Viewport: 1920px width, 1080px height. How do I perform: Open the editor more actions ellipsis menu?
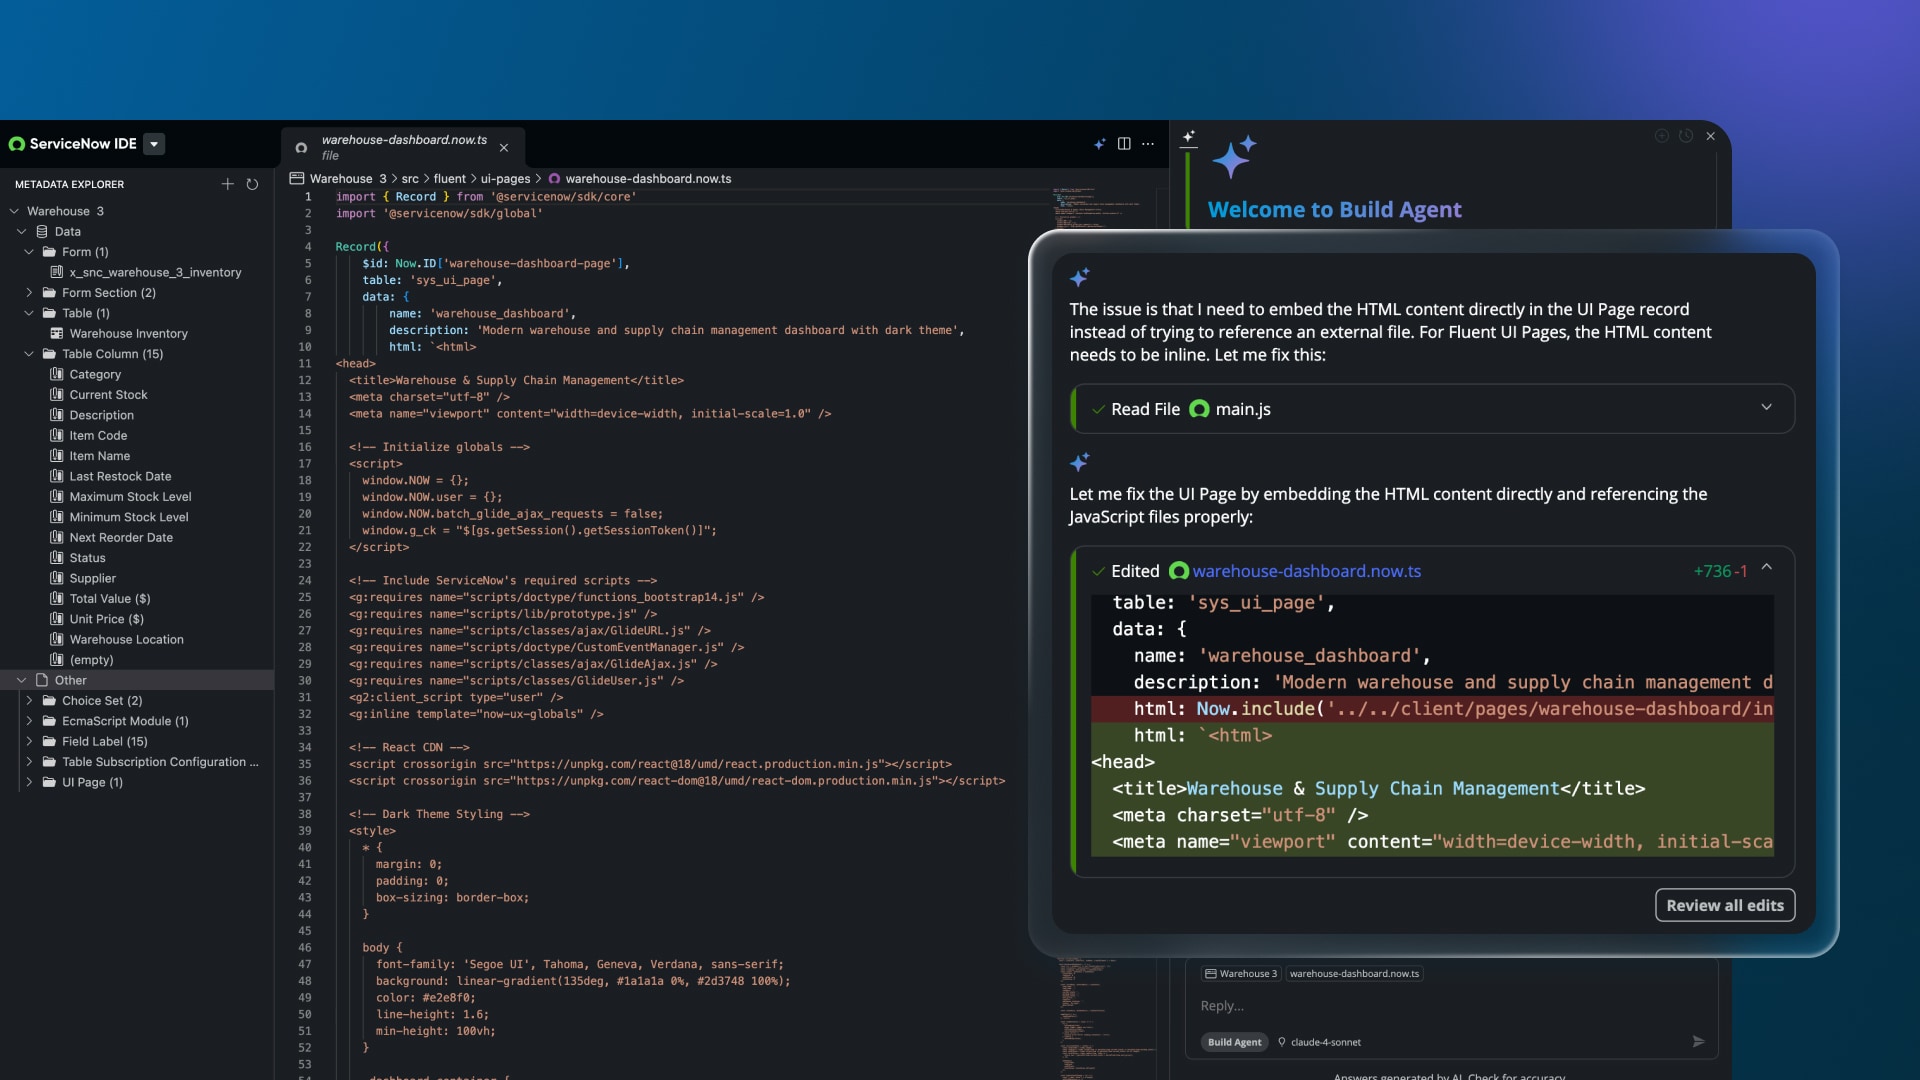point(1148,144)
